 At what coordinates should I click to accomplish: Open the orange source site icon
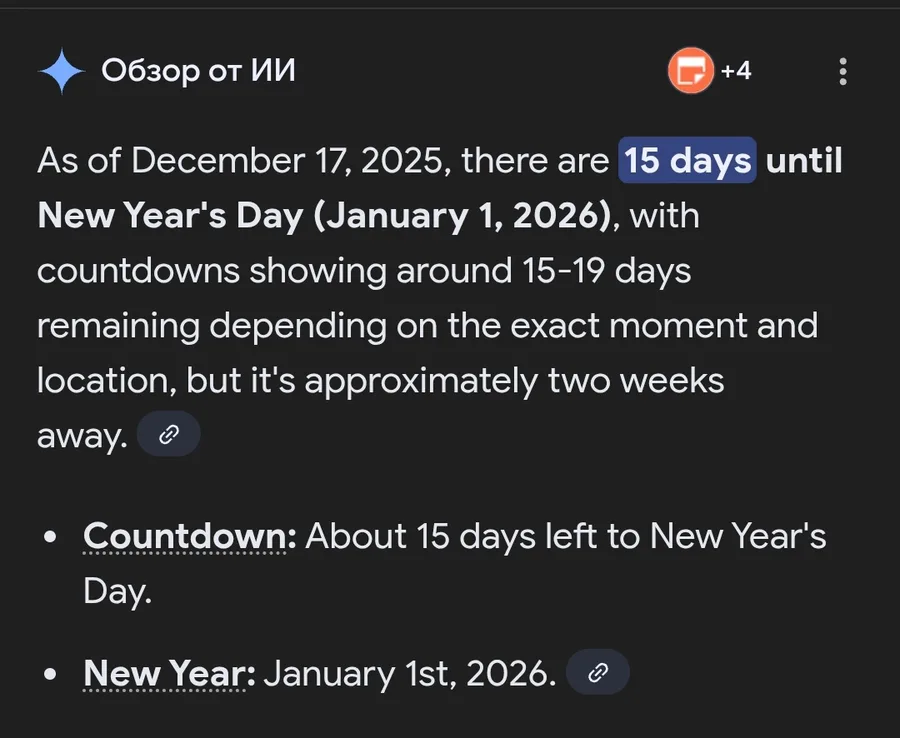point(691,71)
